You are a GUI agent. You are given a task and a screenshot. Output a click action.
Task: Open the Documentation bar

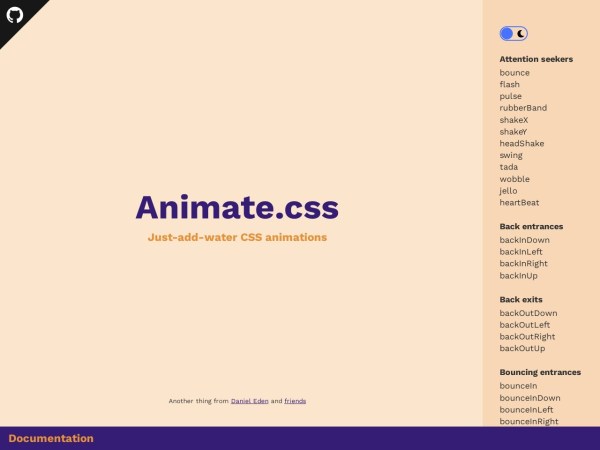(x=51, y=438)
